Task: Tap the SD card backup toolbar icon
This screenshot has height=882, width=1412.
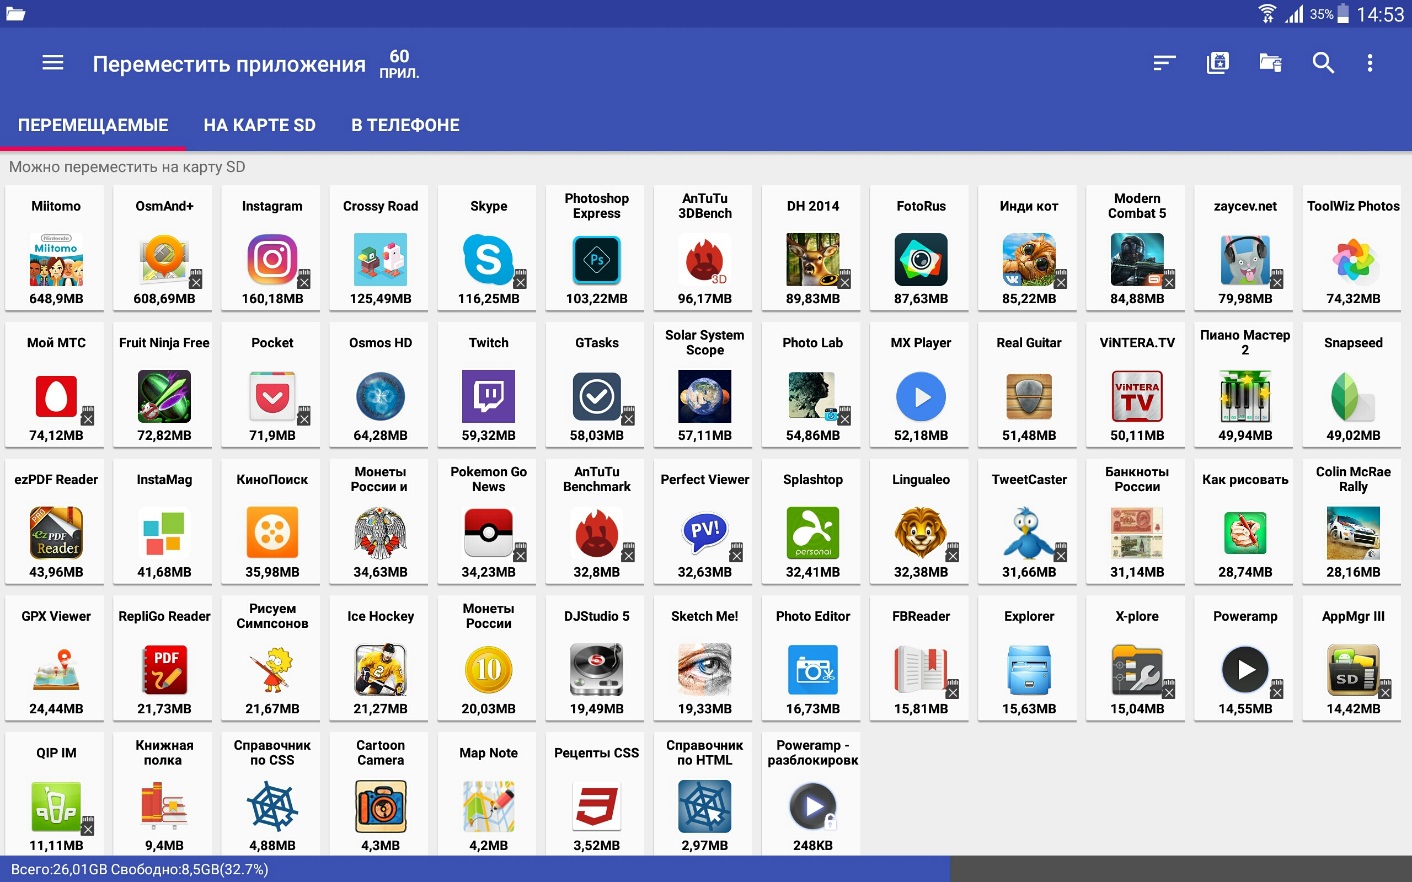Action: click(x=1217, y=63)
